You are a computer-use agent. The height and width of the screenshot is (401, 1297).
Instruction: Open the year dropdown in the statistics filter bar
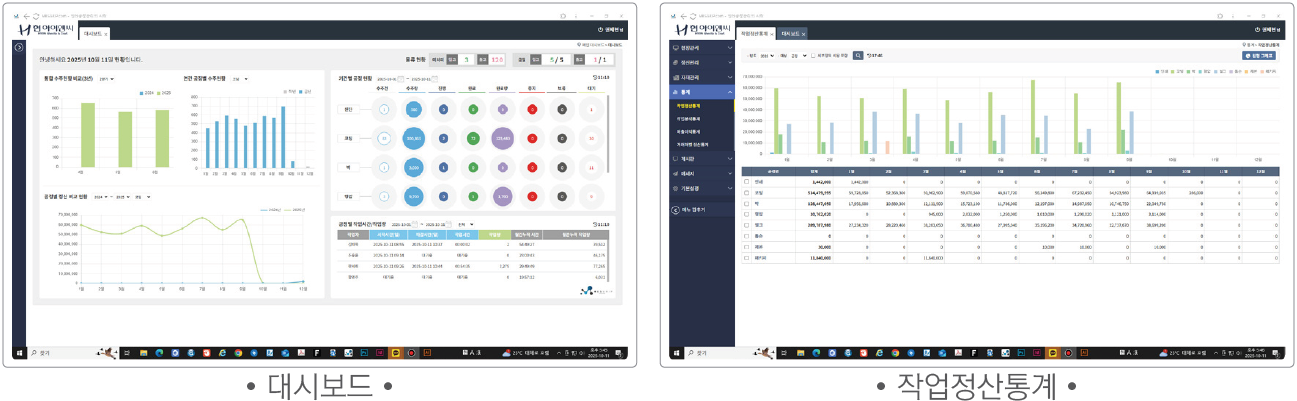(x=765, y=56)
